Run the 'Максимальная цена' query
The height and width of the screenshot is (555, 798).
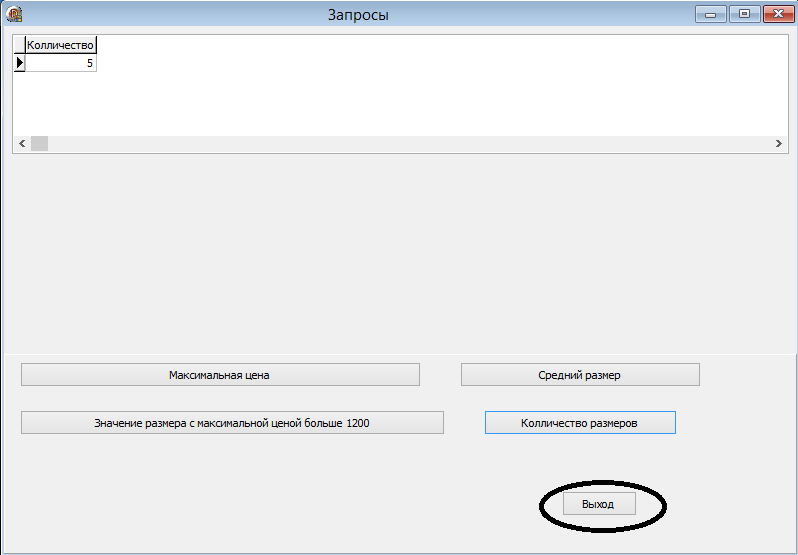[x=220, y=375]
